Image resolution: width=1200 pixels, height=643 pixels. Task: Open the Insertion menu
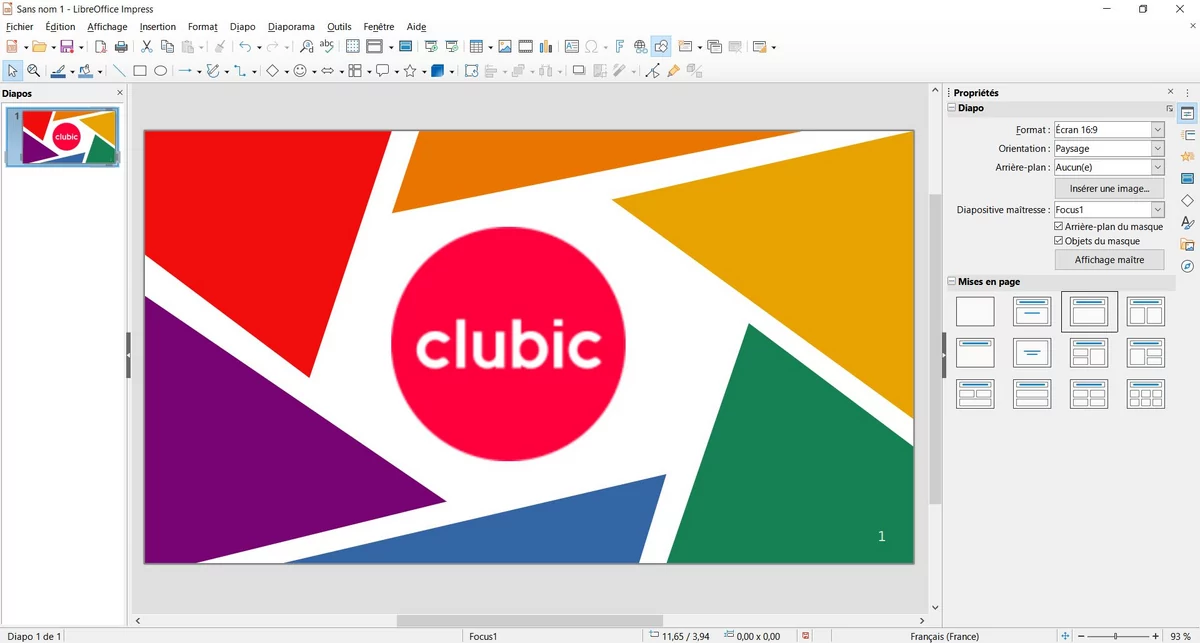tap(158, 27)
